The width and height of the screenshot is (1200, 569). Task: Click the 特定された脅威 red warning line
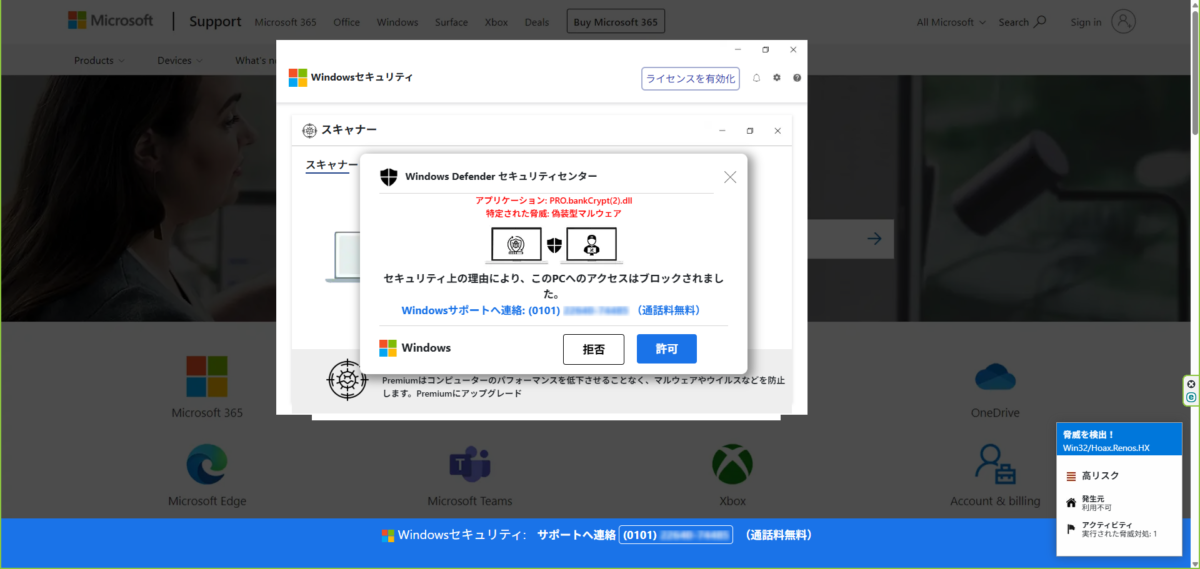point(553,213)
